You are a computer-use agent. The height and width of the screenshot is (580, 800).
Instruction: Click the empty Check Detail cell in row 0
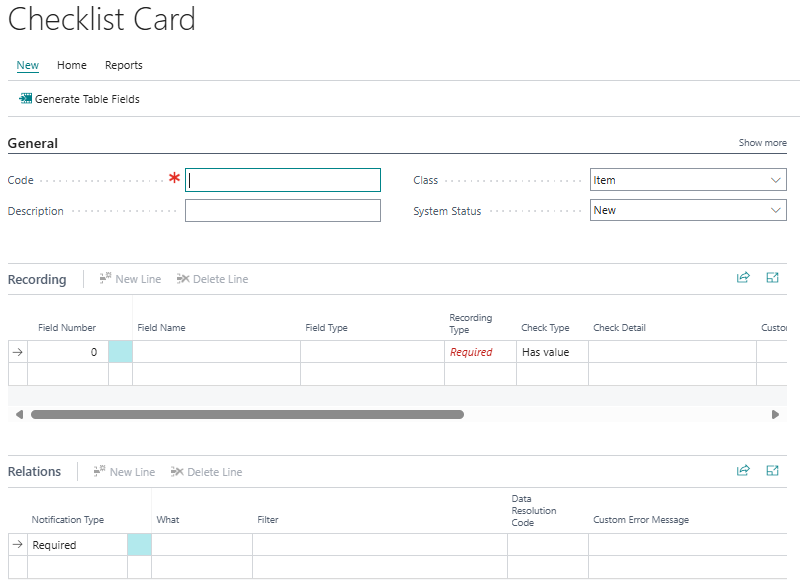pos(672,352)
